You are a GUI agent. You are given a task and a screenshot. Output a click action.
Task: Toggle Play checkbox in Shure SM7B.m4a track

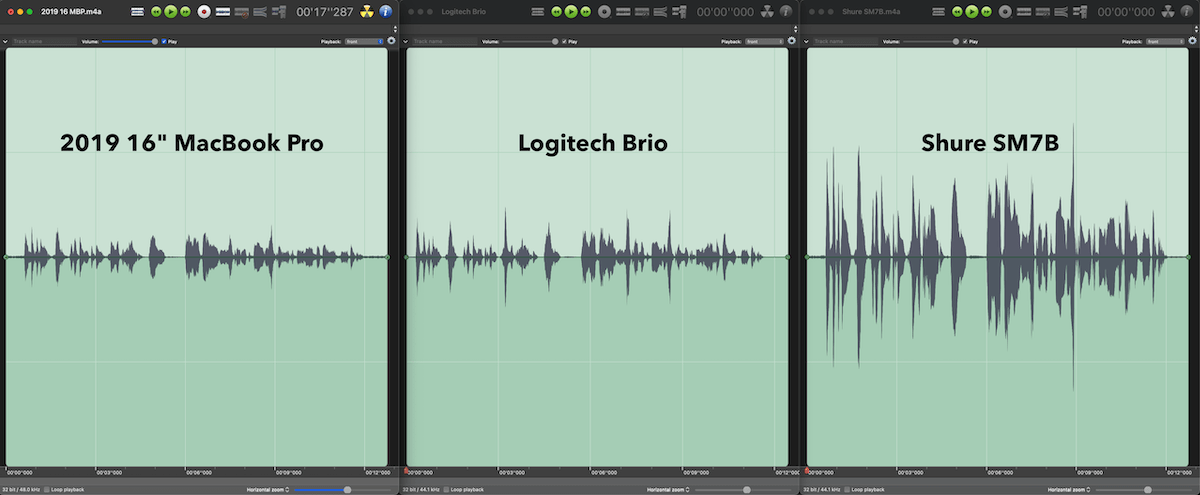click(965, 42)
